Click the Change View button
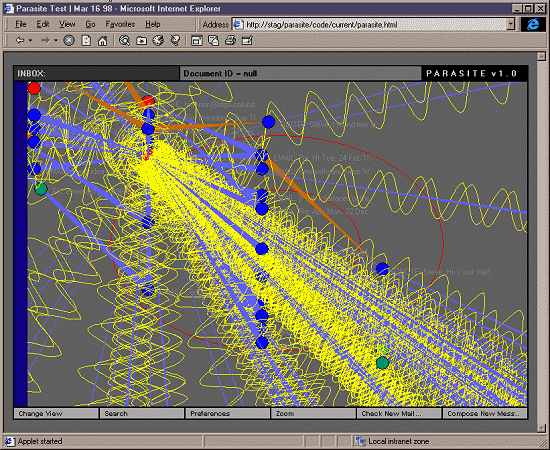The height and width of the screenshot is (450, 550). coord(56,414)
